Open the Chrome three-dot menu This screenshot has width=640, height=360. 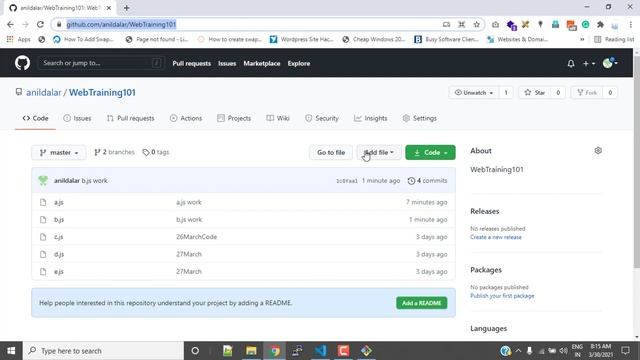pyautogui.click(x=630, y=24)
